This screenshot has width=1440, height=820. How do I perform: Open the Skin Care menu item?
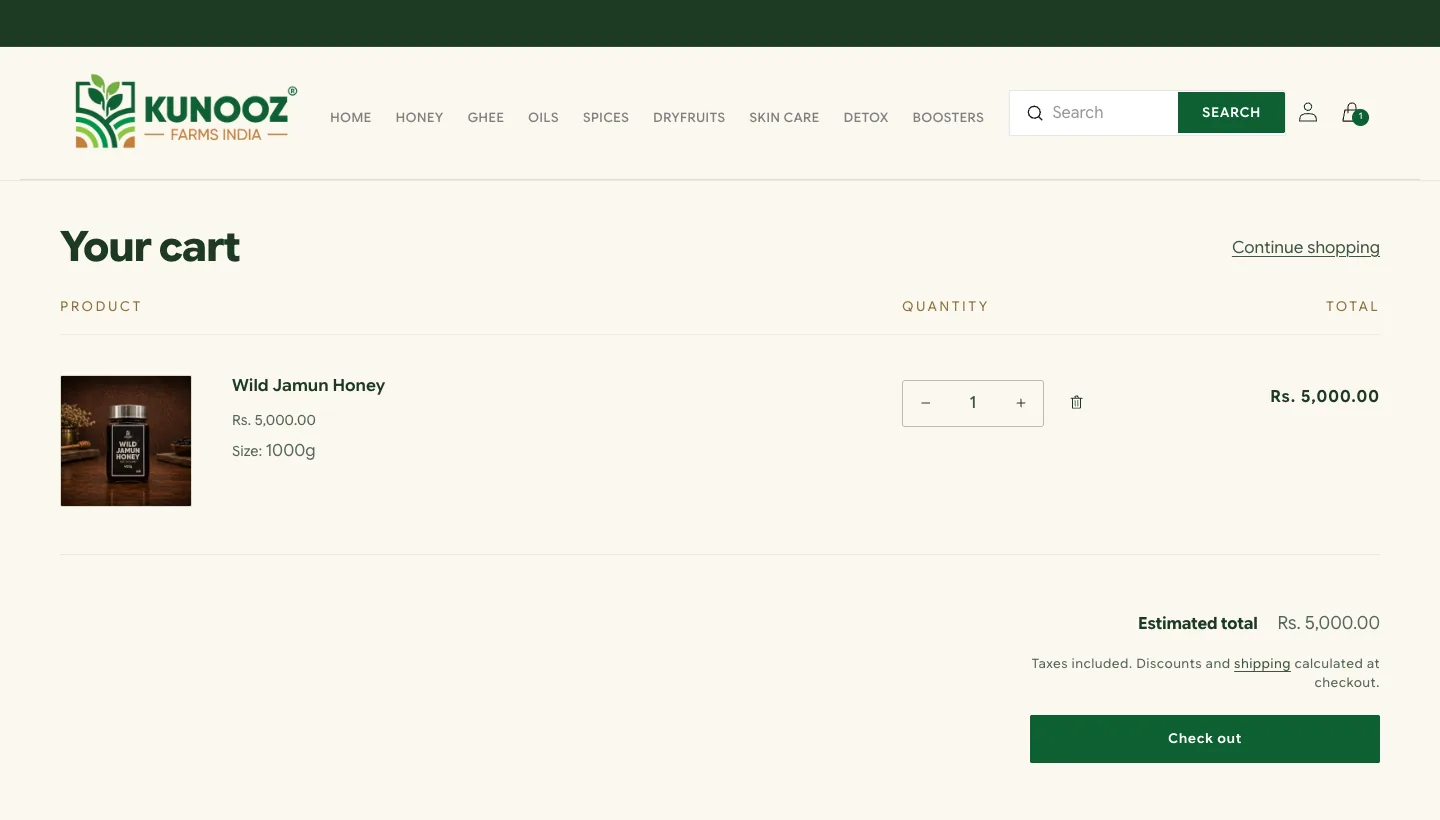pos(784,117)
